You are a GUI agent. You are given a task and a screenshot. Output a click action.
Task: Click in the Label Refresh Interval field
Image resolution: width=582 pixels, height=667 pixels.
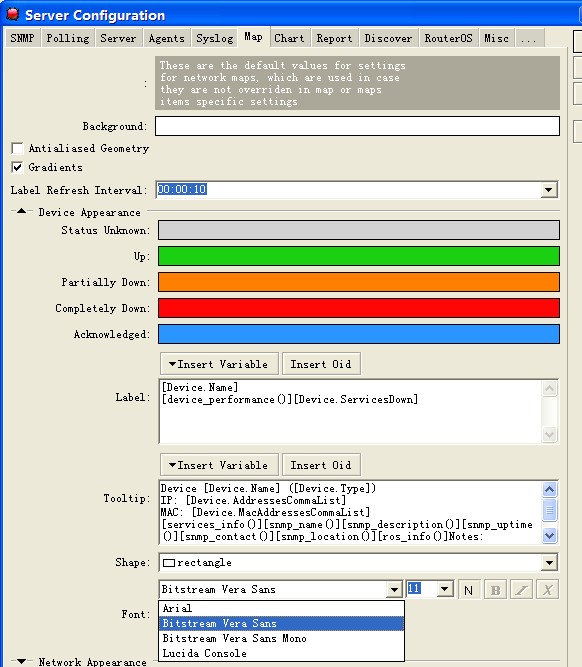coord(349,190)
